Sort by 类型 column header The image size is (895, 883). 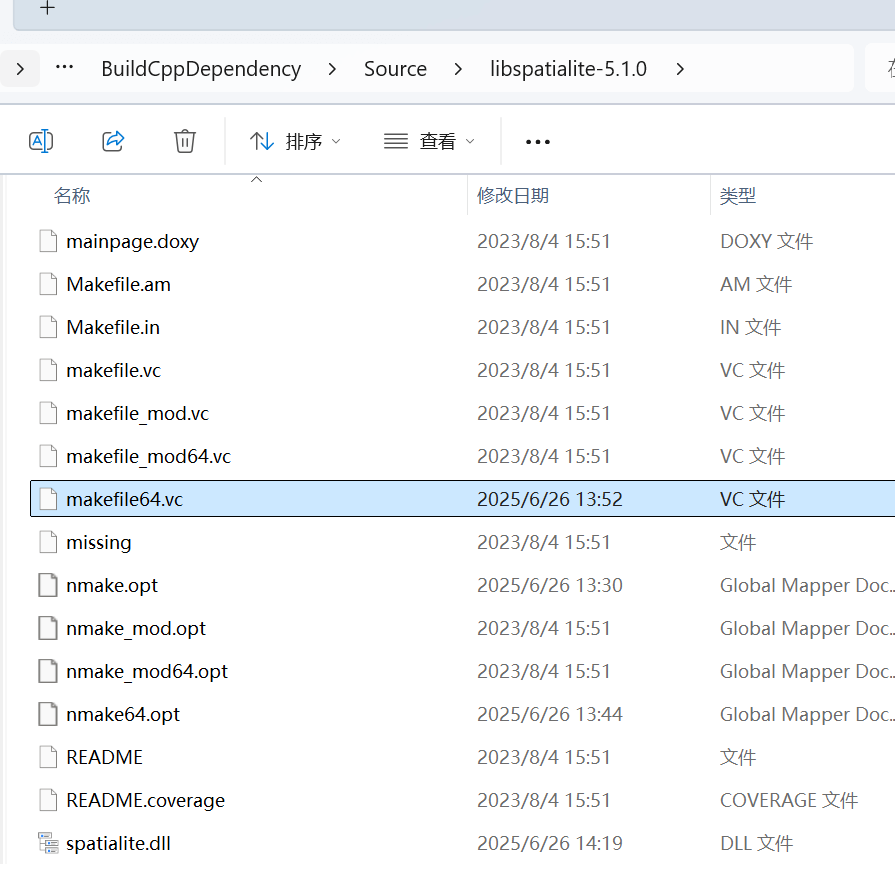pyautogui.click(x=738, y=196)
